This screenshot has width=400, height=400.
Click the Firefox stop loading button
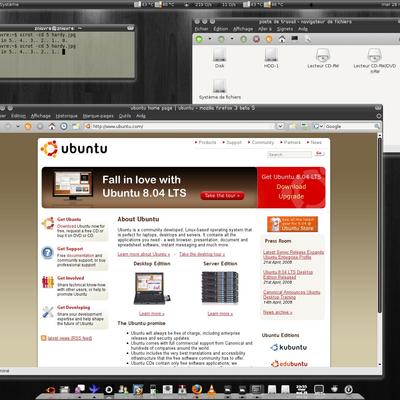[40, 126]
